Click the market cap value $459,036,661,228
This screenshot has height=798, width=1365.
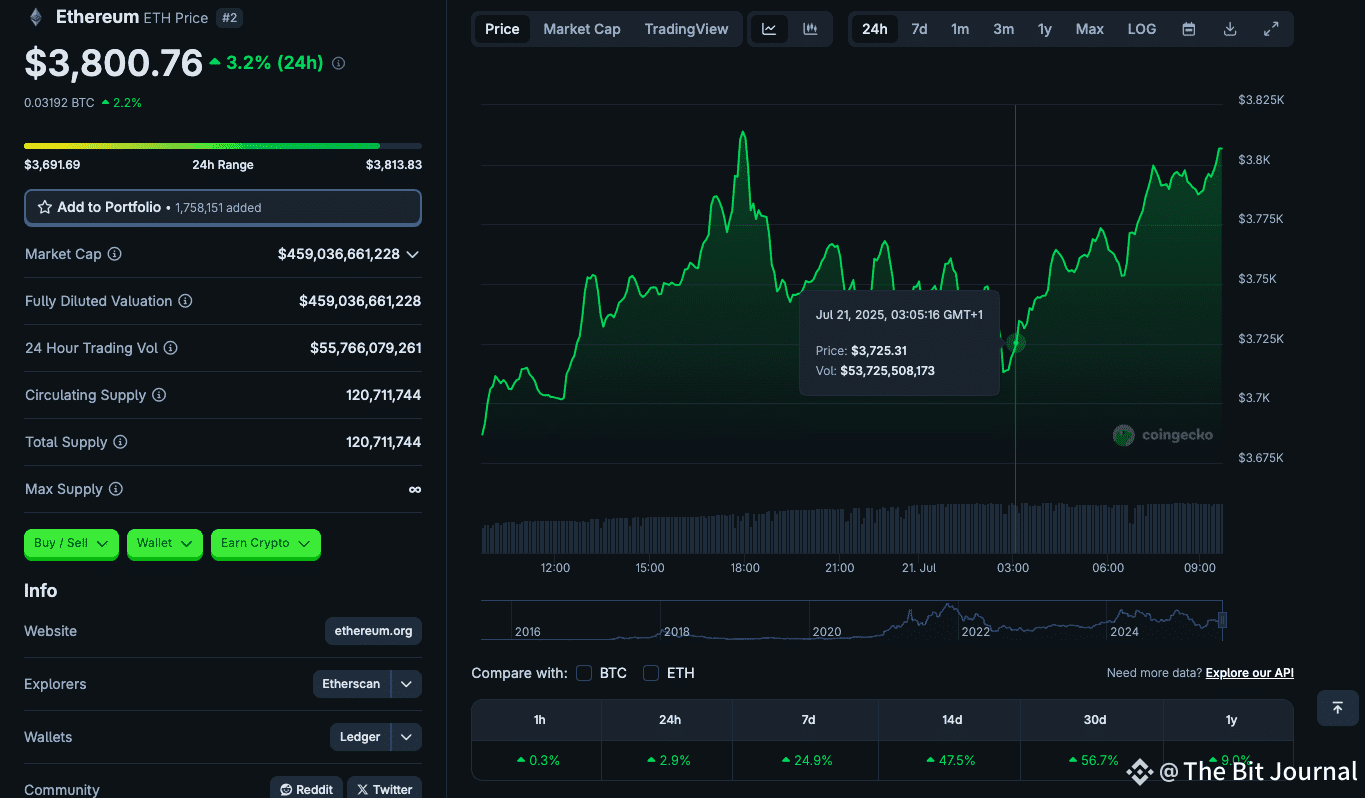click(x=339, y=254)
